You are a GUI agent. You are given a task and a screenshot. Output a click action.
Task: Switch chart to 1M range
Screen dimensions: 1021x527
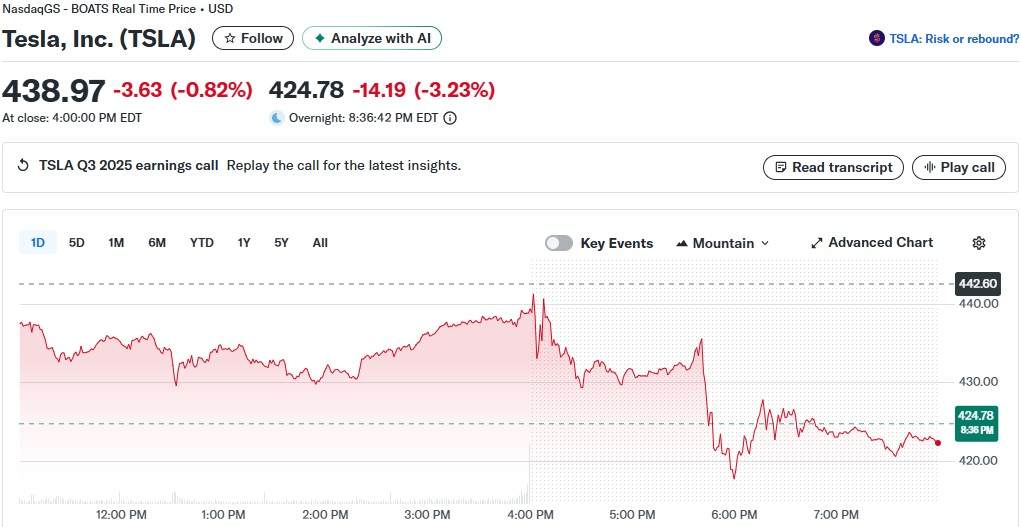(116, 243)
